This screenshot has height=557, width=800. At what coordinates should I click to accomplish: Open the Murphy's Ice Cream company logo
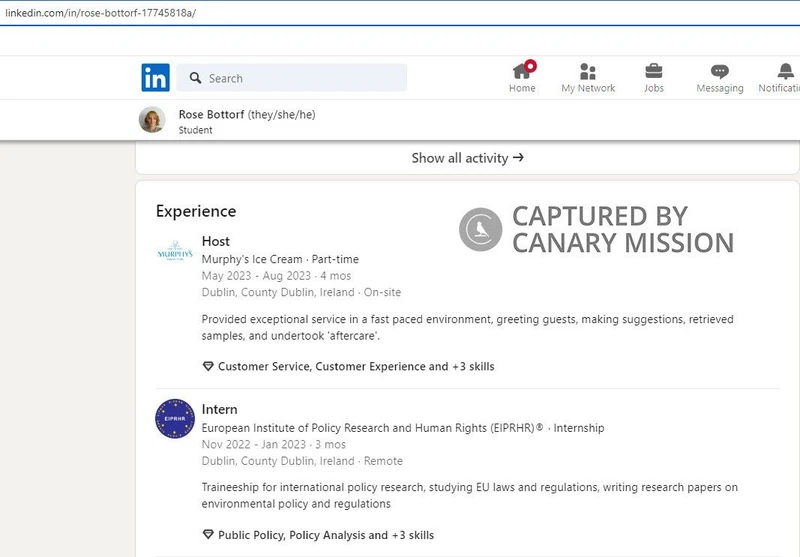pyautogui.click(x=175, y=251)
